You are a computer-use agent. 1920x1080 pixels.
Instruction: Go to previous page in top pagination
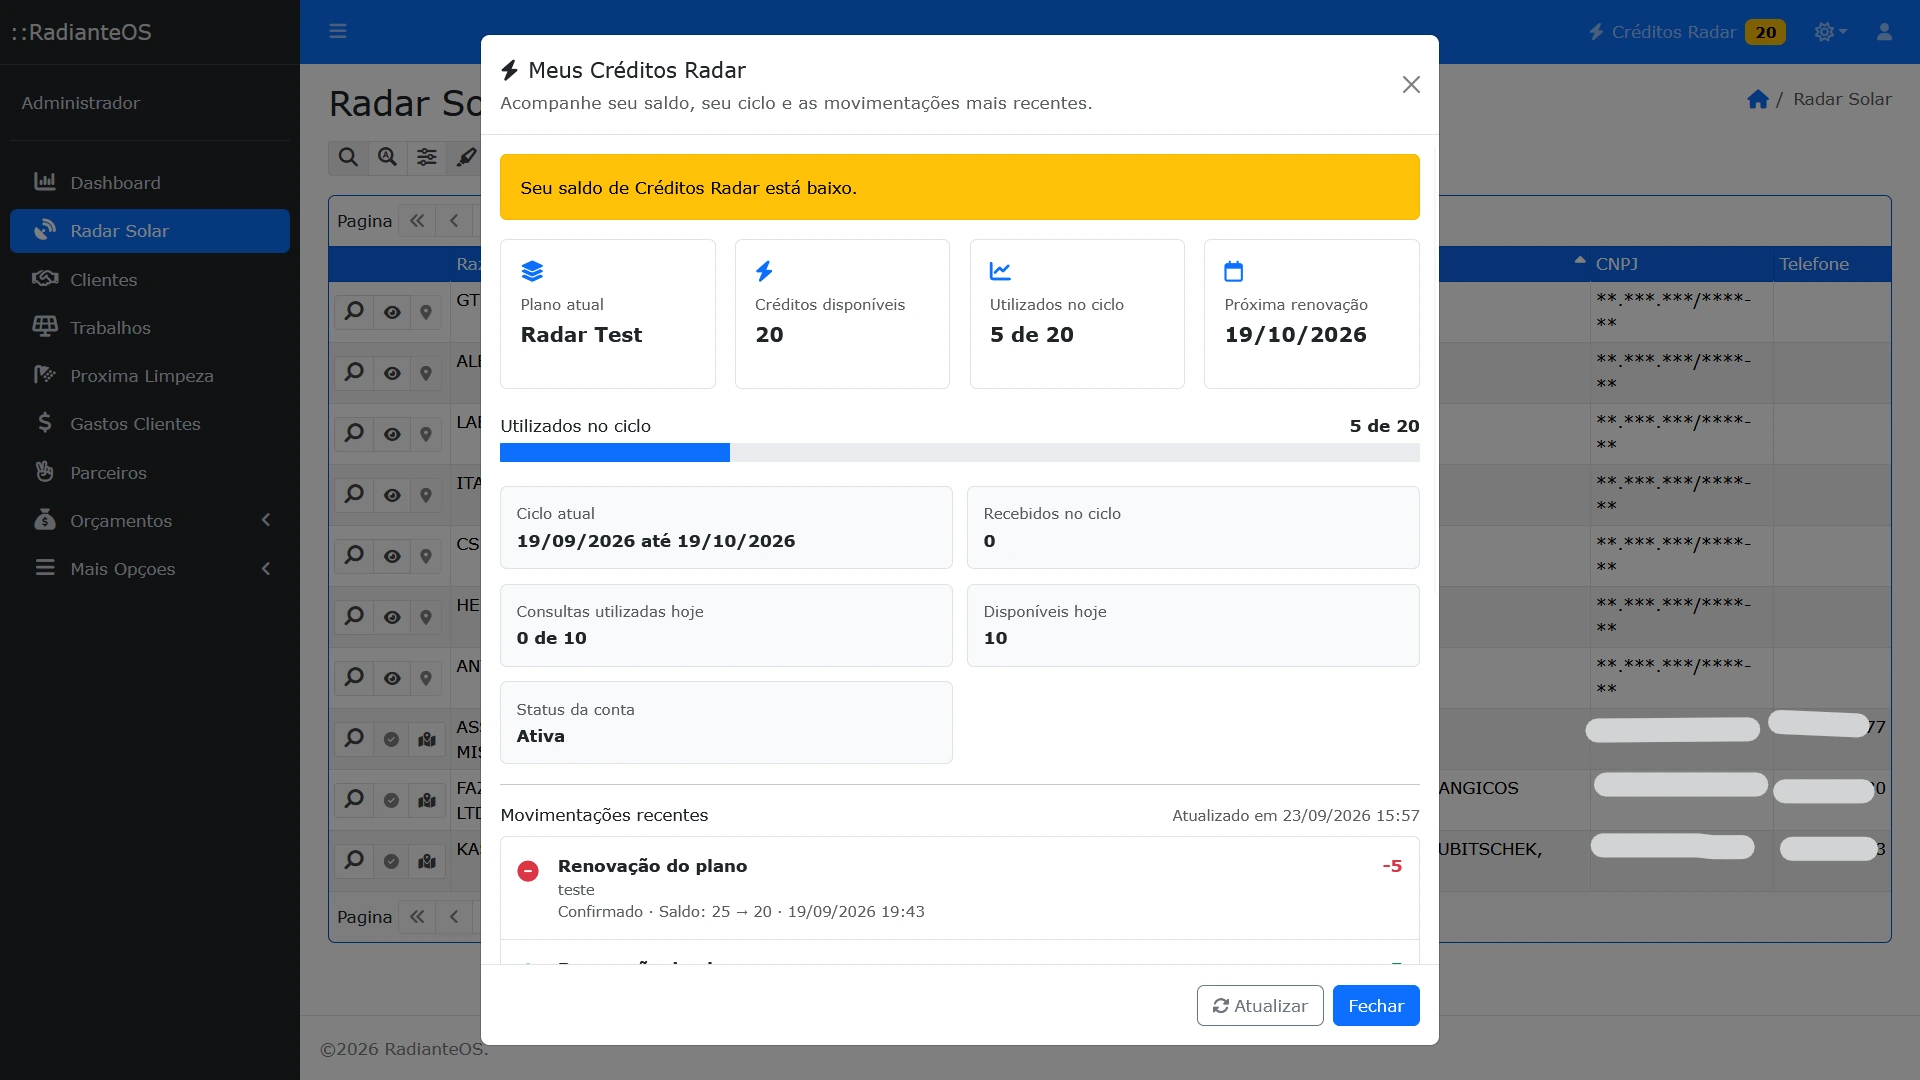point(454,221)
